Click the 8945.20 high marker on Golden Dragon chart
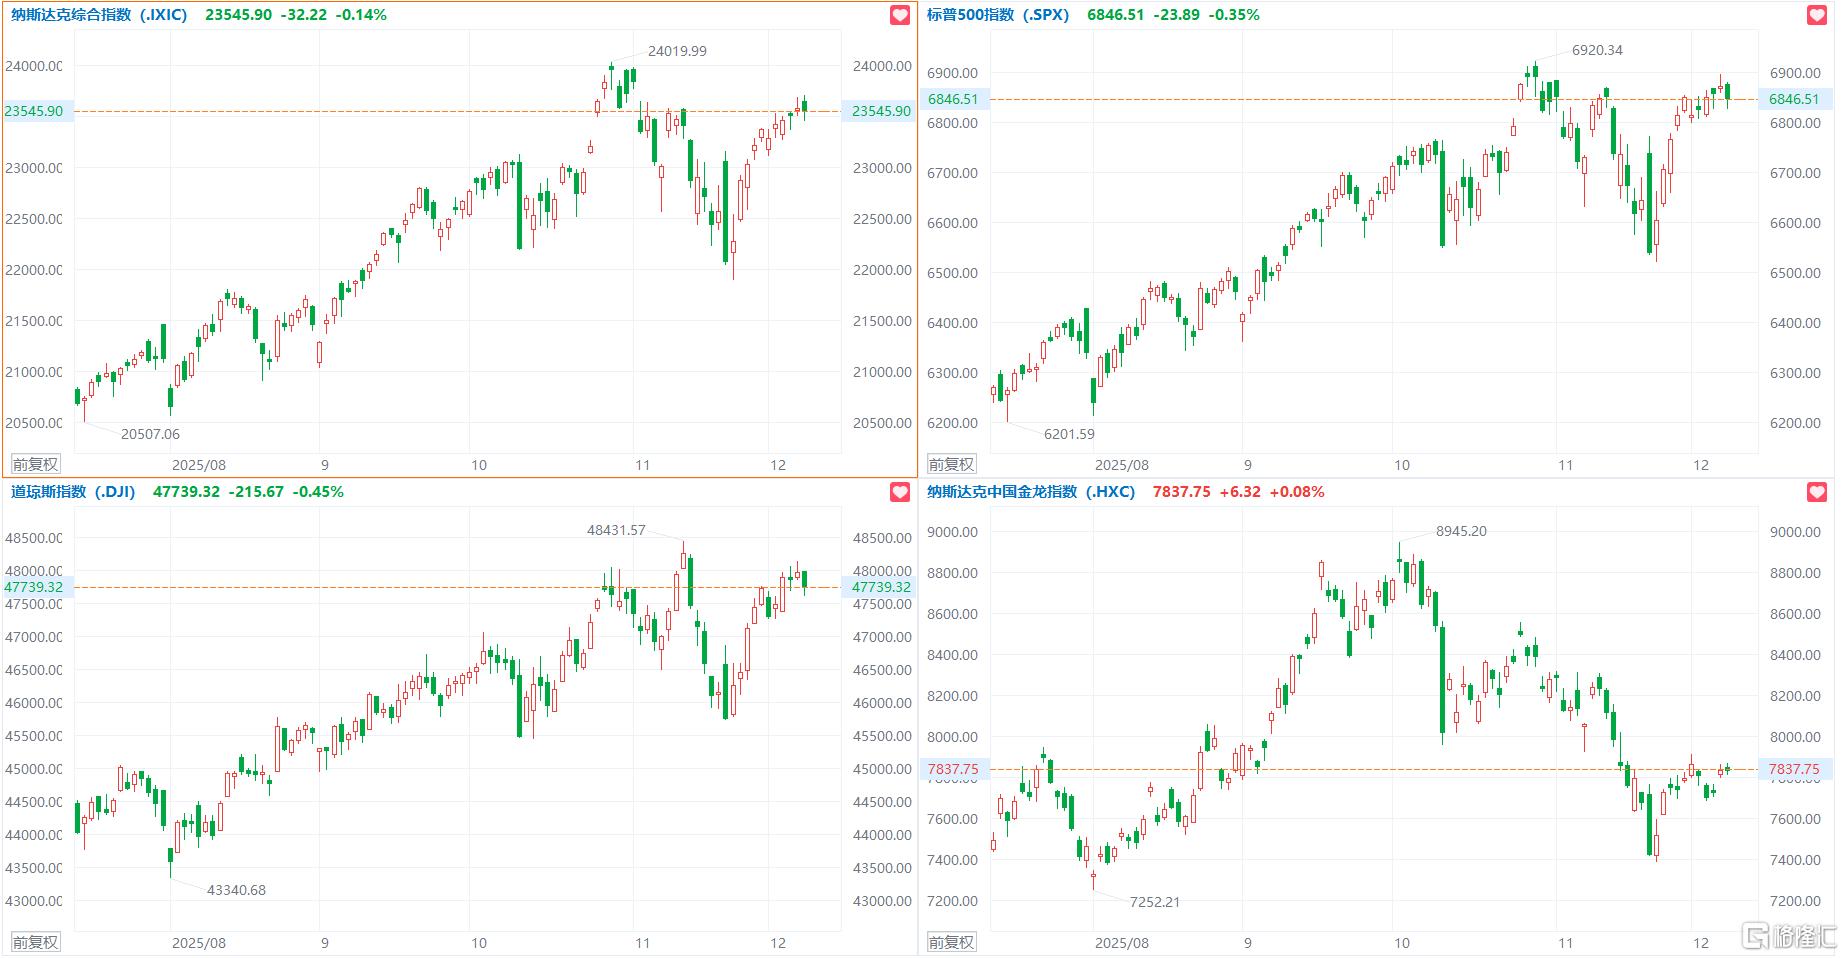 pos(1461,531)
